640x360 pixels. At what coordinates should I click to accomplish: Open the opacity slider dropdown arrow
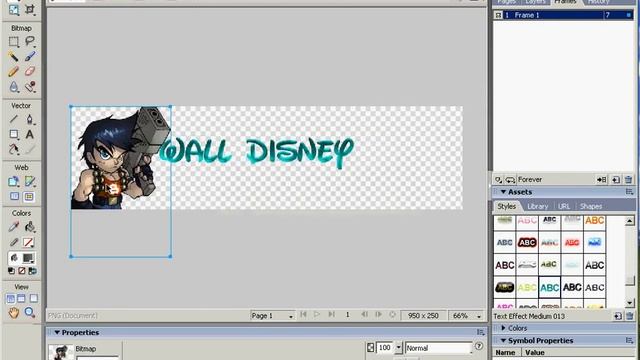pos(398,348)
